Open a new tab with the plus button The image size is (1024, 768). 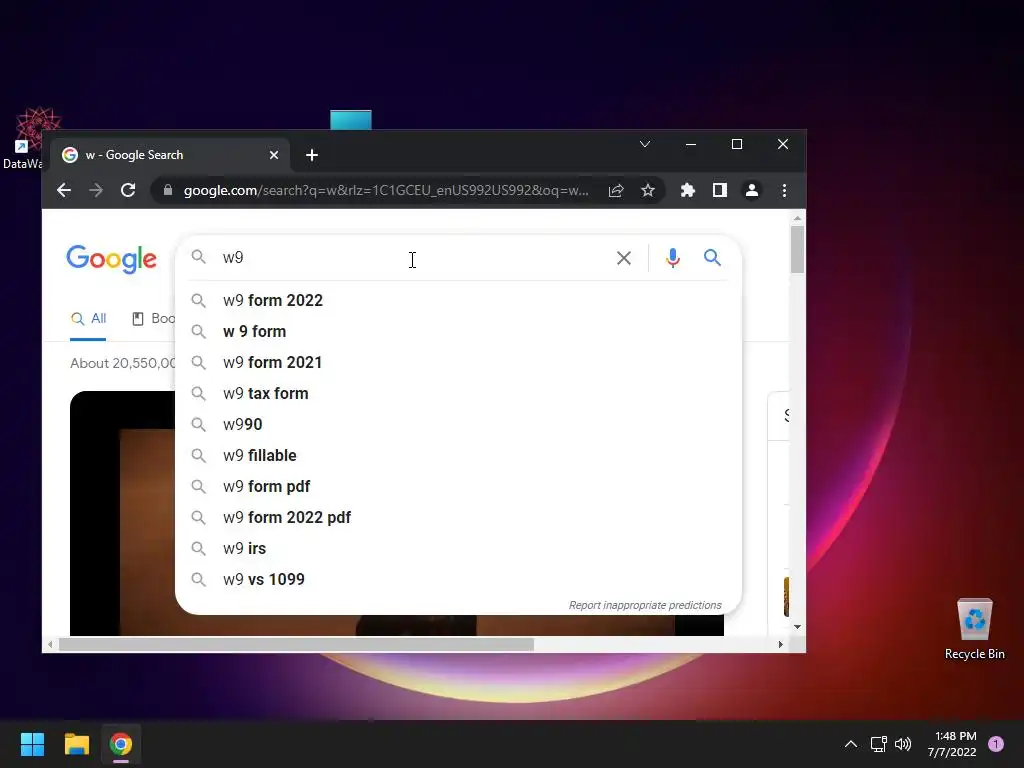pyautogui.click(x=312, y=155)
